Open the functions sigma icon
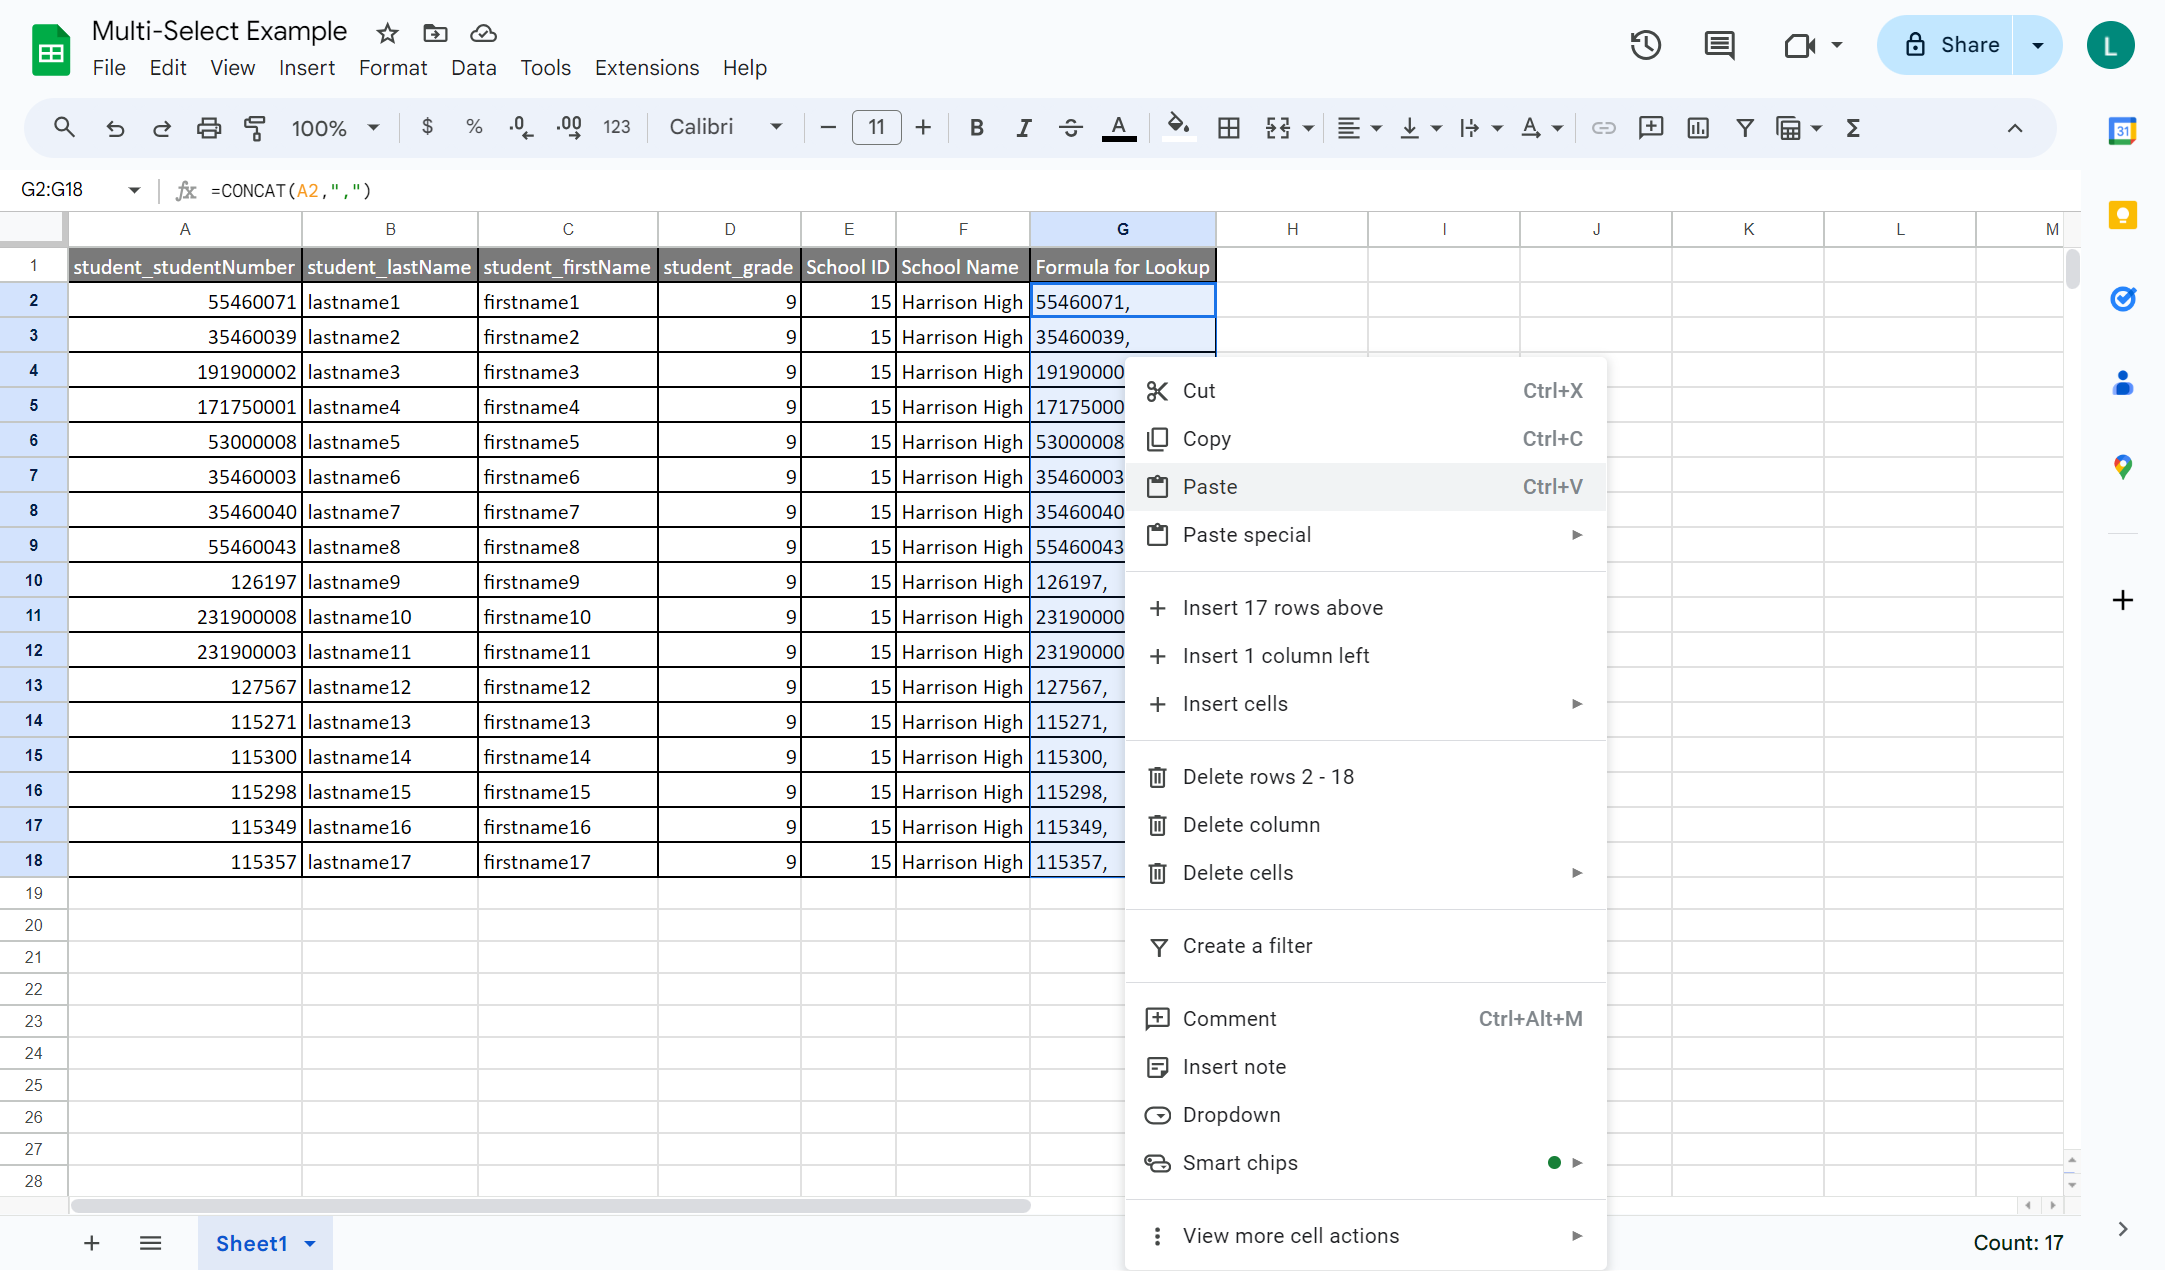 coord(1852,128)
